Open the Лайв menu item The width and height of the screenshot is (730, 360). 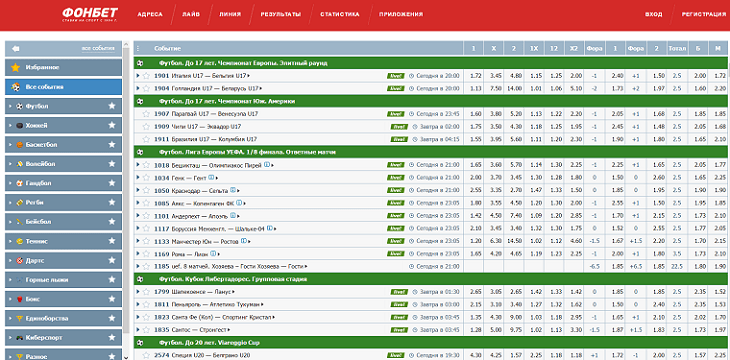(x=191, y=14)
